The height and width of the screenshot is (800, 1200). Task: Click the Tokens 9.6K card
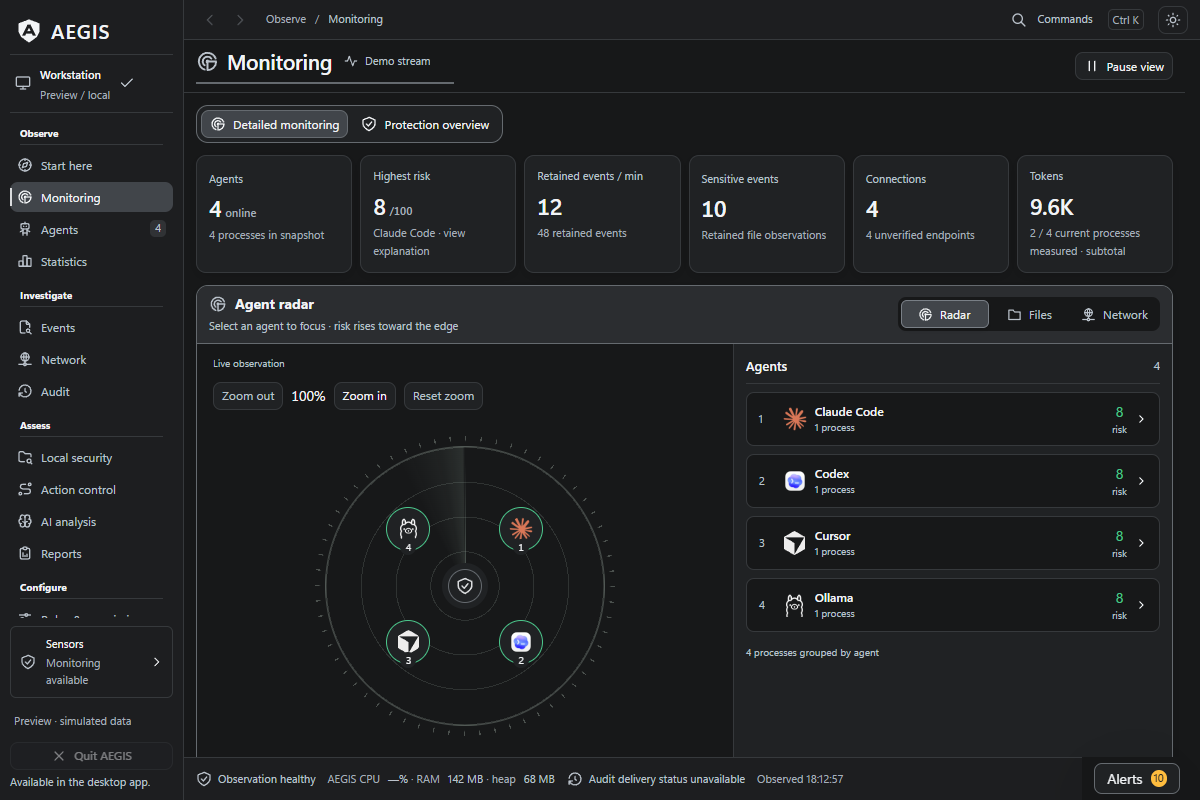[1095, 214]
